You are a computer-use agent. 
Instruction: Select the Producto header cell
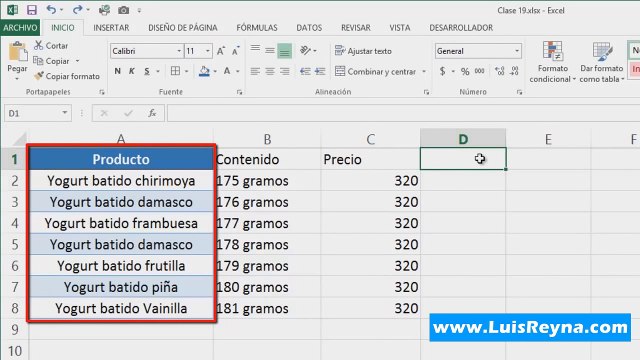[121, 159]
